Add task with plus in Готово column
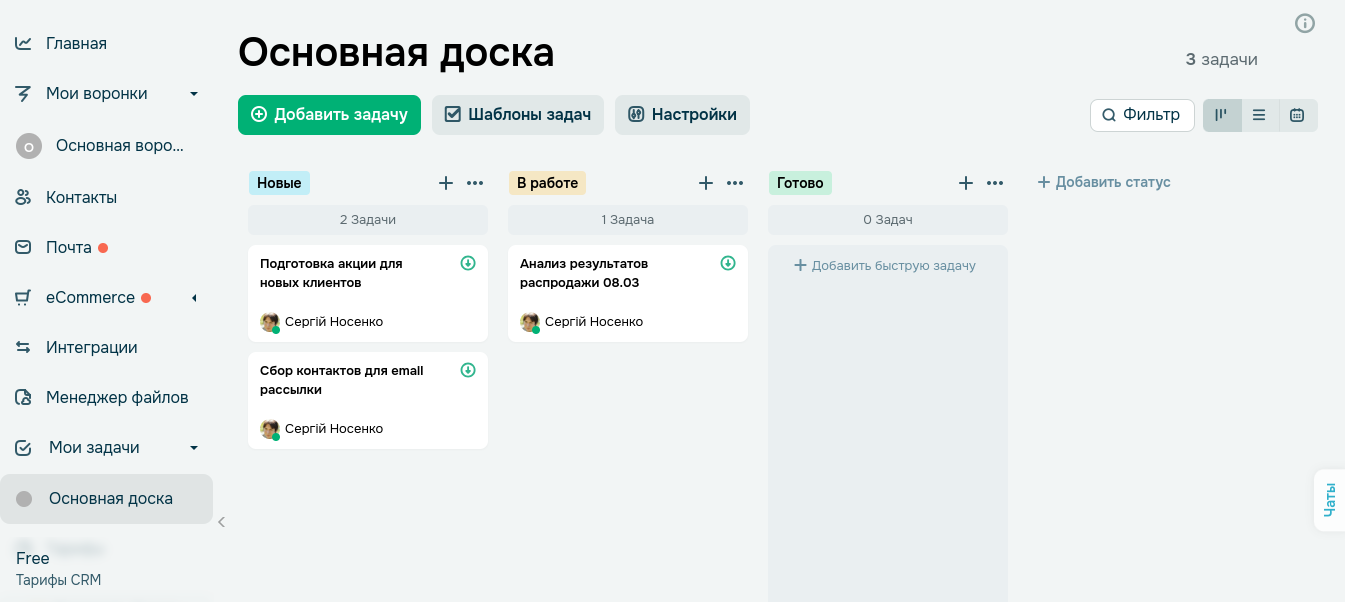 click(966, 183)
